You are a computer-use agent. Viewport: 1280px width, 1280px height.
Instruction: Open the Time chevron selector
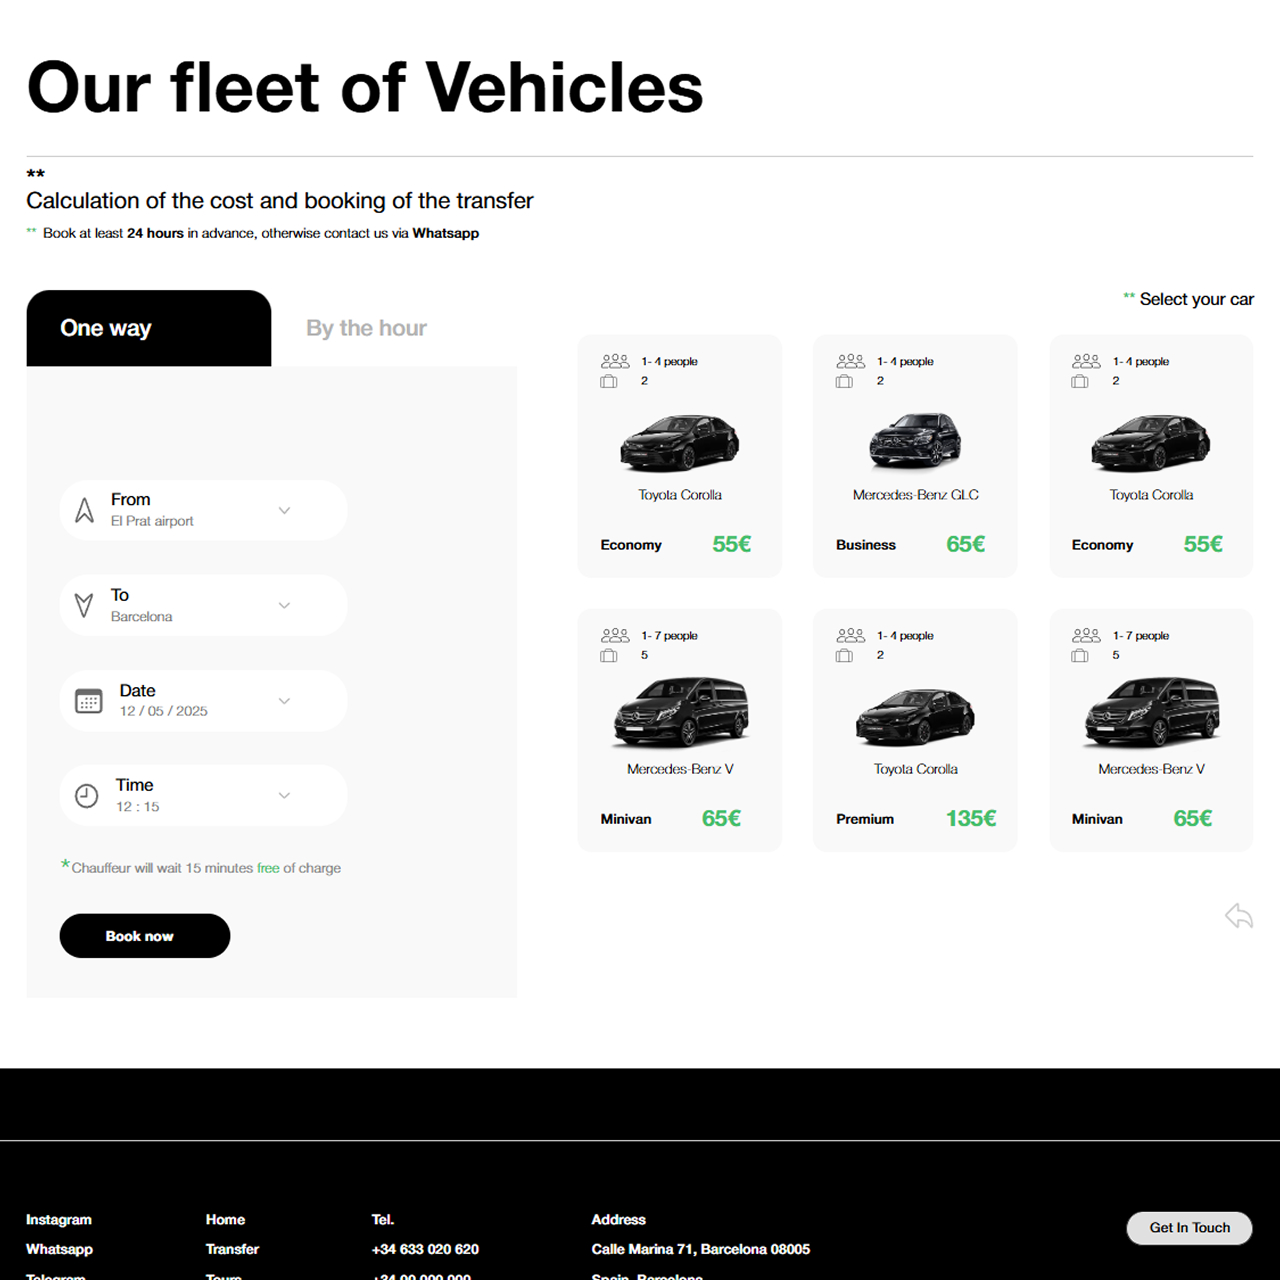pyautogui.click(x=284, y=796)
